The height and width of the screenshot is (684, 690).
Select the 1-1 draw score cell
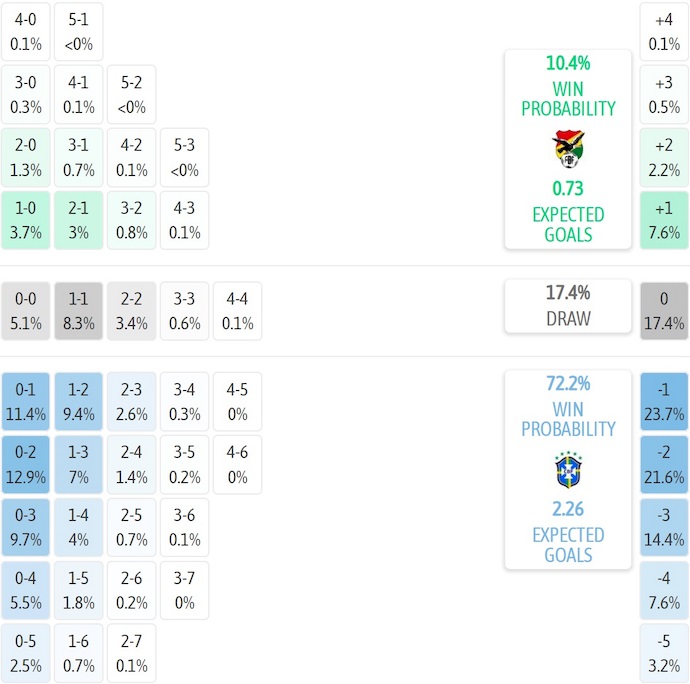pos(79,311)
